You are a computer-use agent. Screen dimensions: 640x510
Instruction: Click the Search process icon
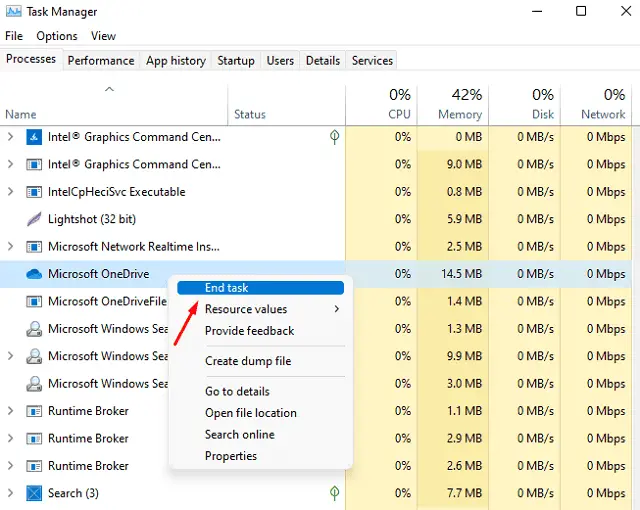coord(33,493)
